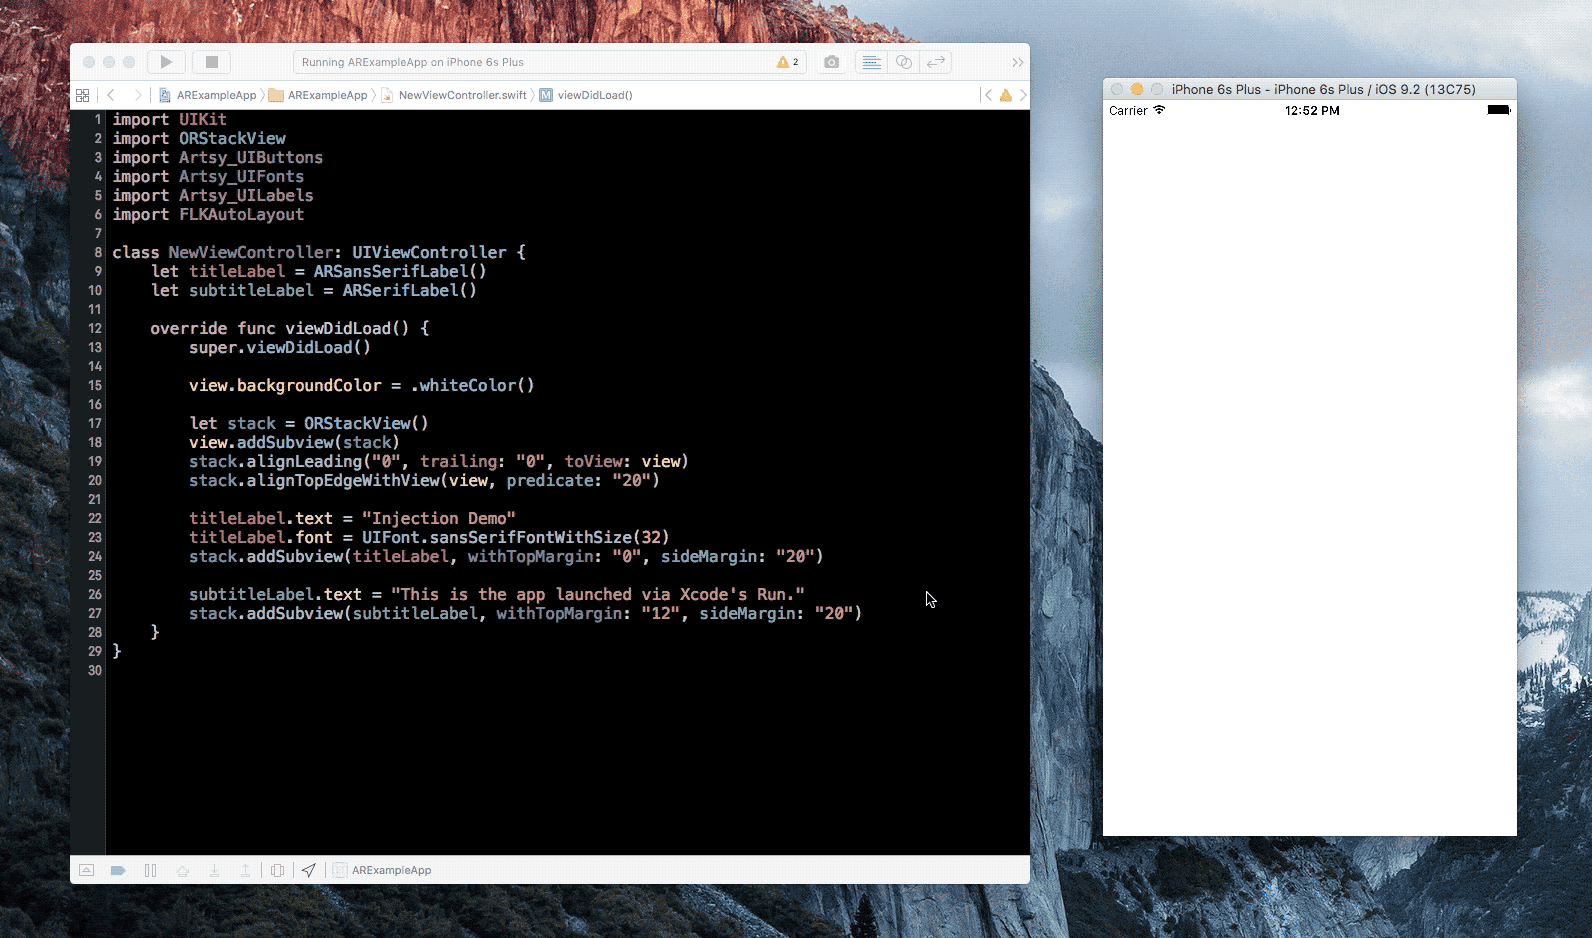The width and height of the screenshot is (1592, 938).
Task: Open the Version editor
Action: [x=936, y=62]
